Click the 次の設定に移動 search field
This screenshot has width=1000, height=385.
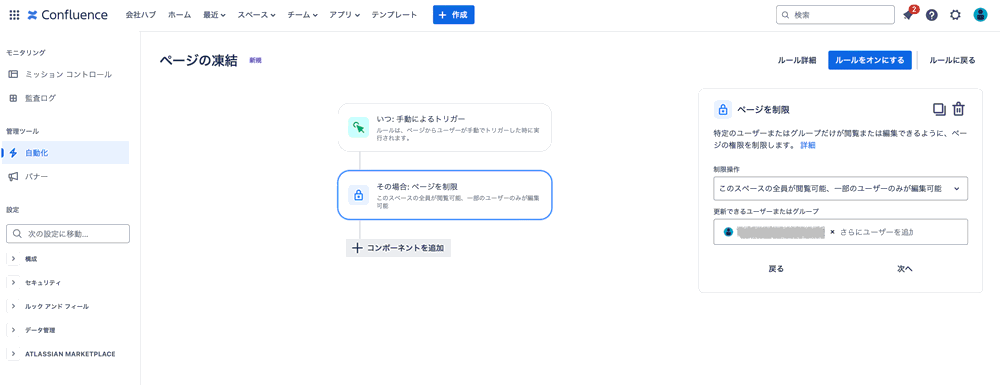tap(68, 234)
